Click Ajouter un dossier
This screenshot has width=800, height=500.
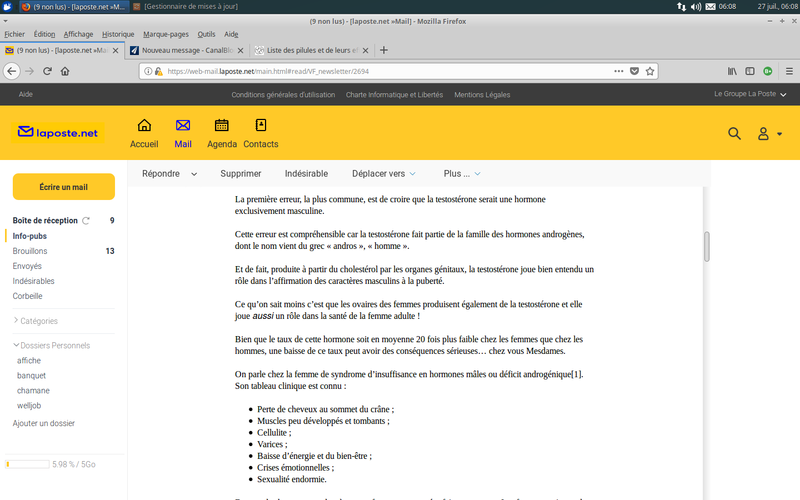tap(44, 423)
